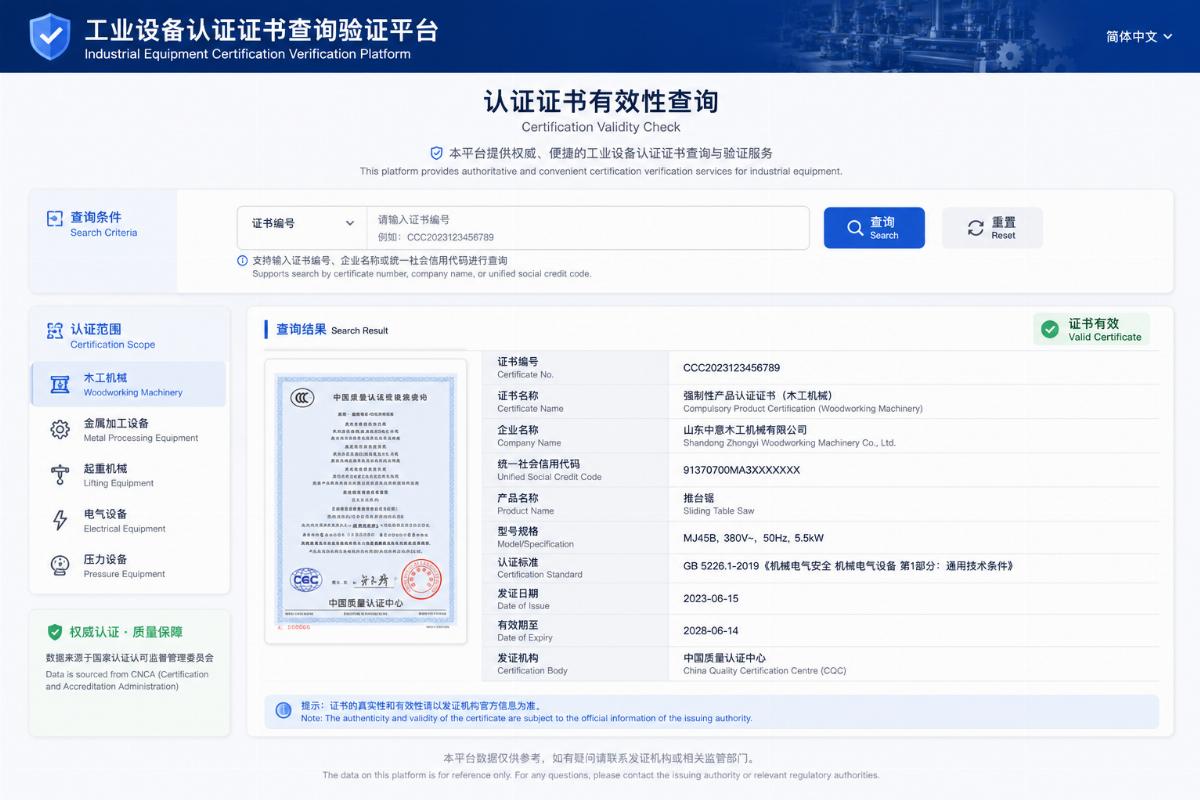Click expiry date 2028-06-14
1200x800 pixels.
point(711,630)
